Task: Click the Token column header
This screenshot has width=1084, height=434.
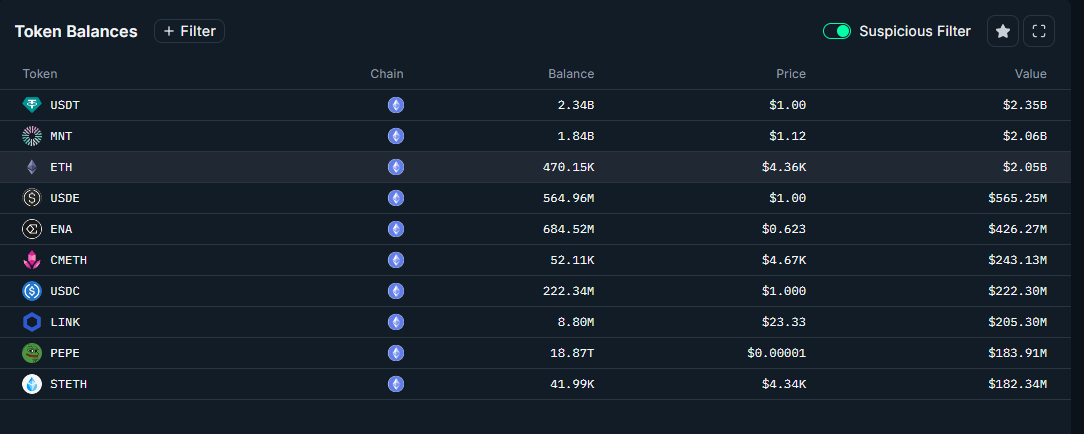Action: (x=40, y=74)
